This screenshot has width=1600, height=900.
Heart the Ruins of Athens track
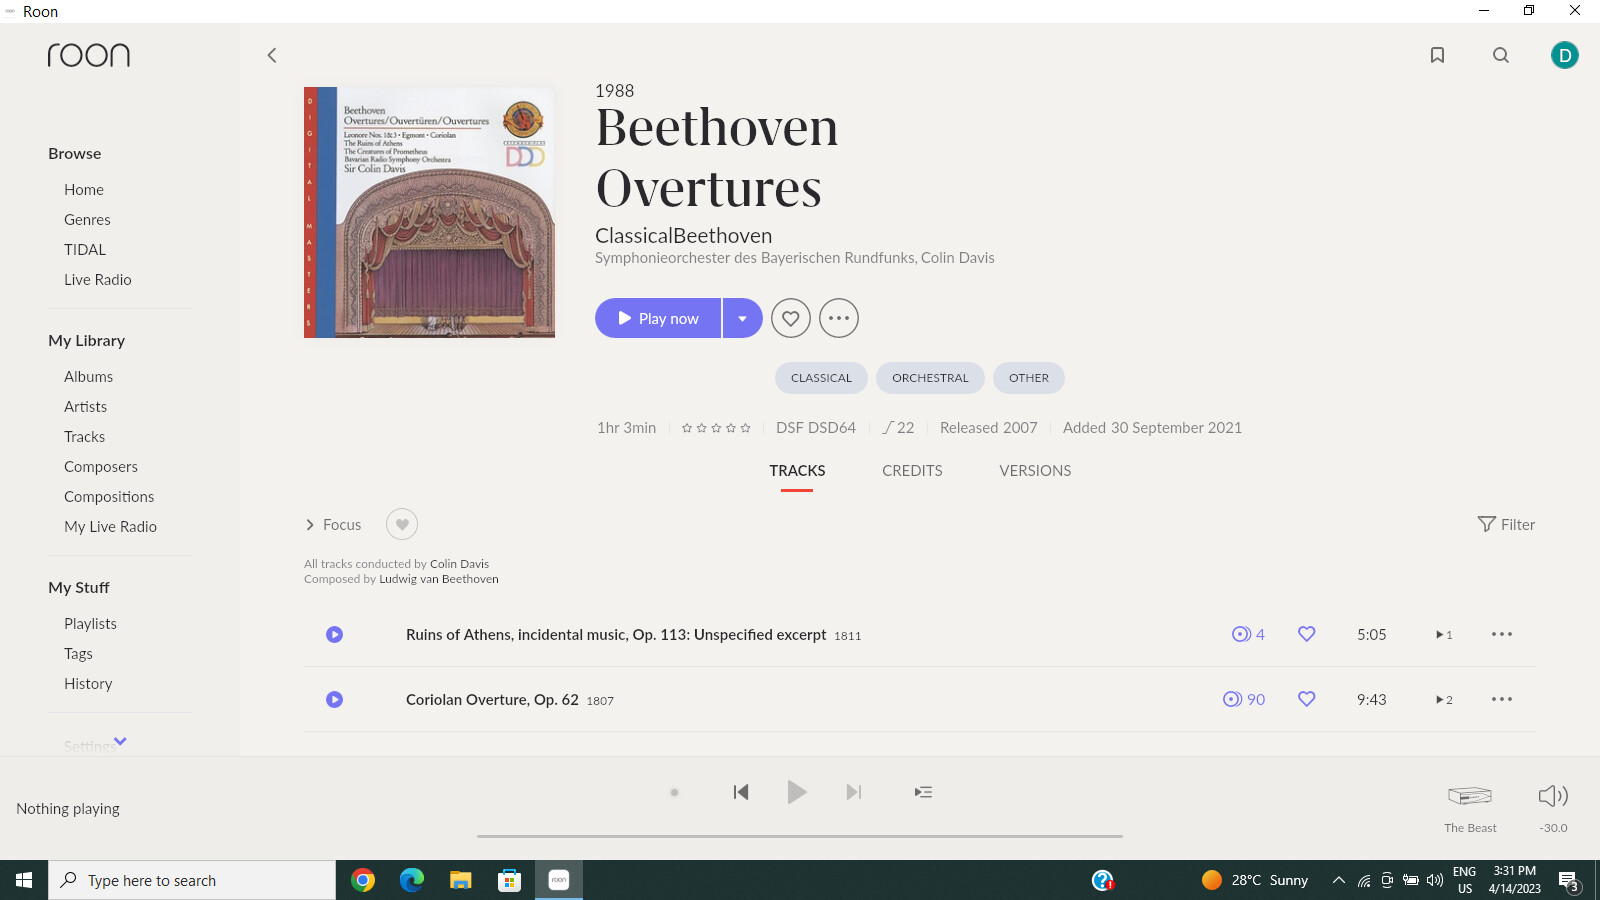pyautogui.click(x=1306, y=634)
